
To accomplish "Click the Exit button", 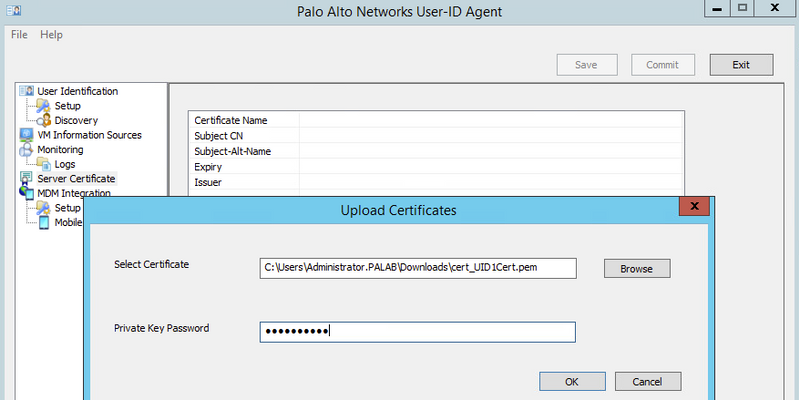I will tap(741, 65).
